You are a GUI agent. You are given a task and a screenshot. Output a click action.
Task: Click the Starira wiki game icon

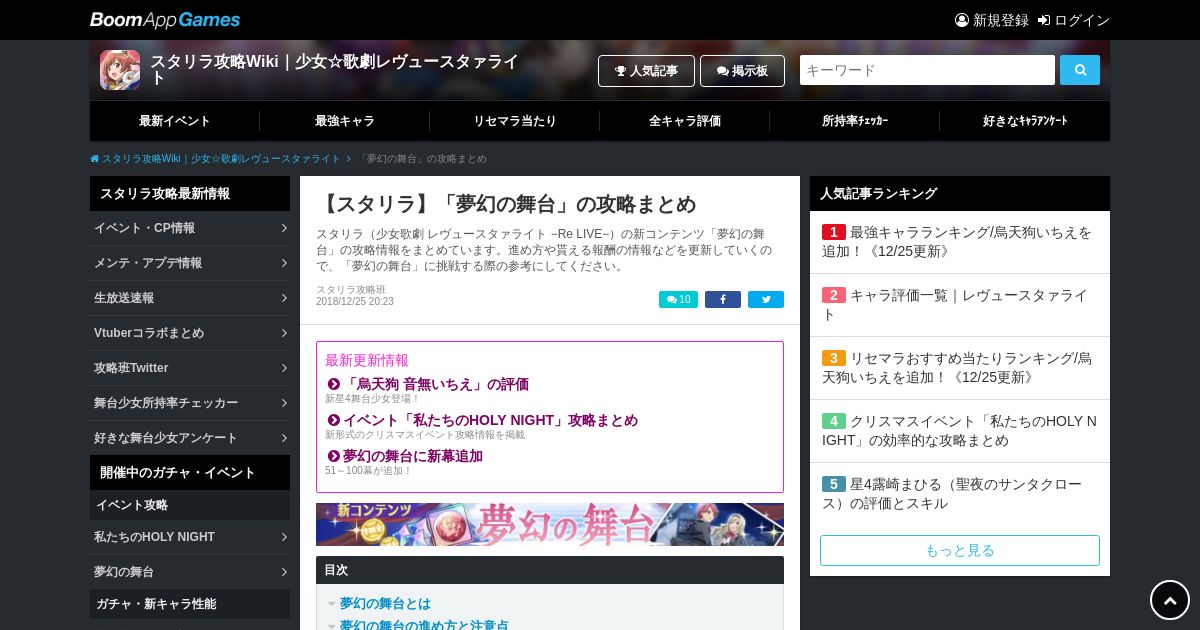(120, 70)
